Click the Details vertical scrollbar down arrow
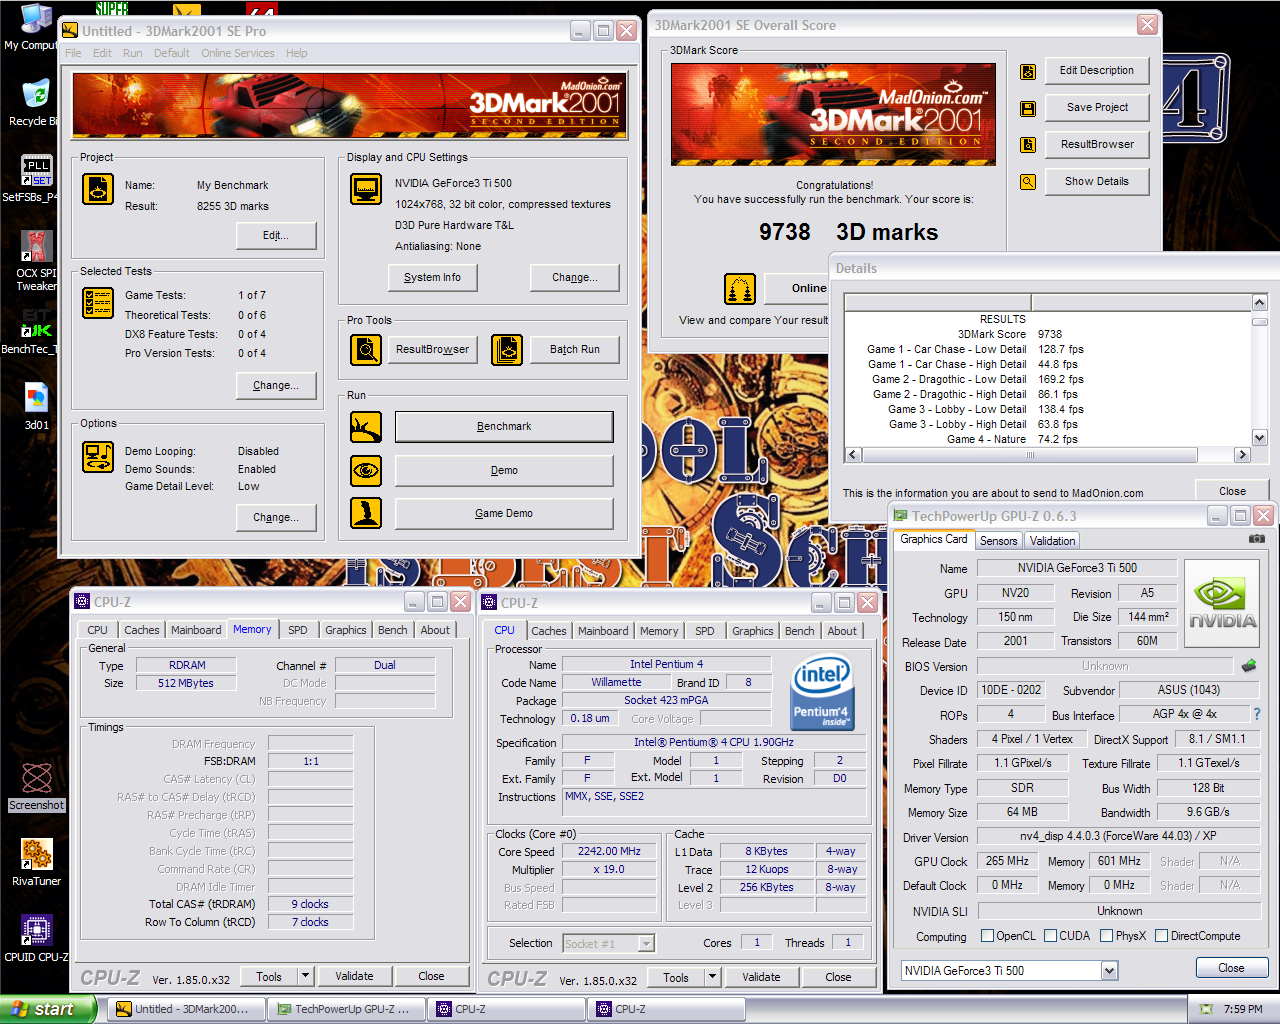 click(x=1259, y=437)
